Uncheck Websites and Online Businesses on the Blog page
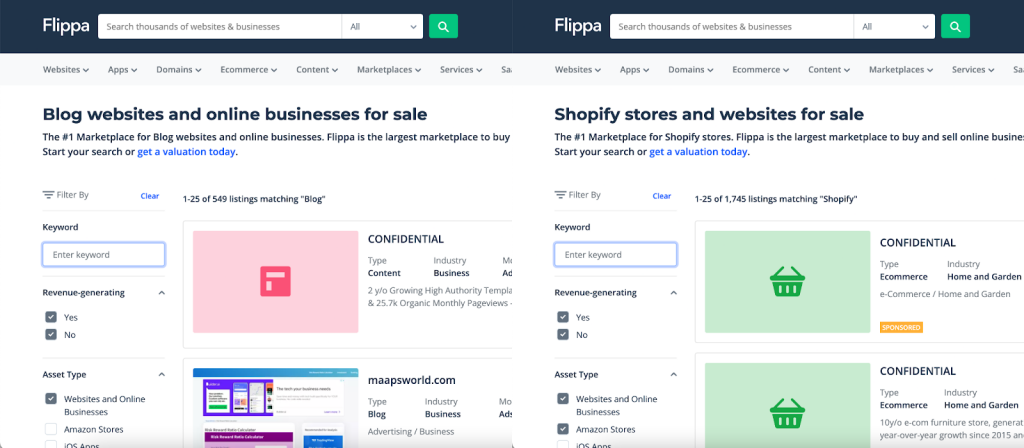The width and height of the screenshot is (1024, 448). pyautogui.click(x=51, y=398)
